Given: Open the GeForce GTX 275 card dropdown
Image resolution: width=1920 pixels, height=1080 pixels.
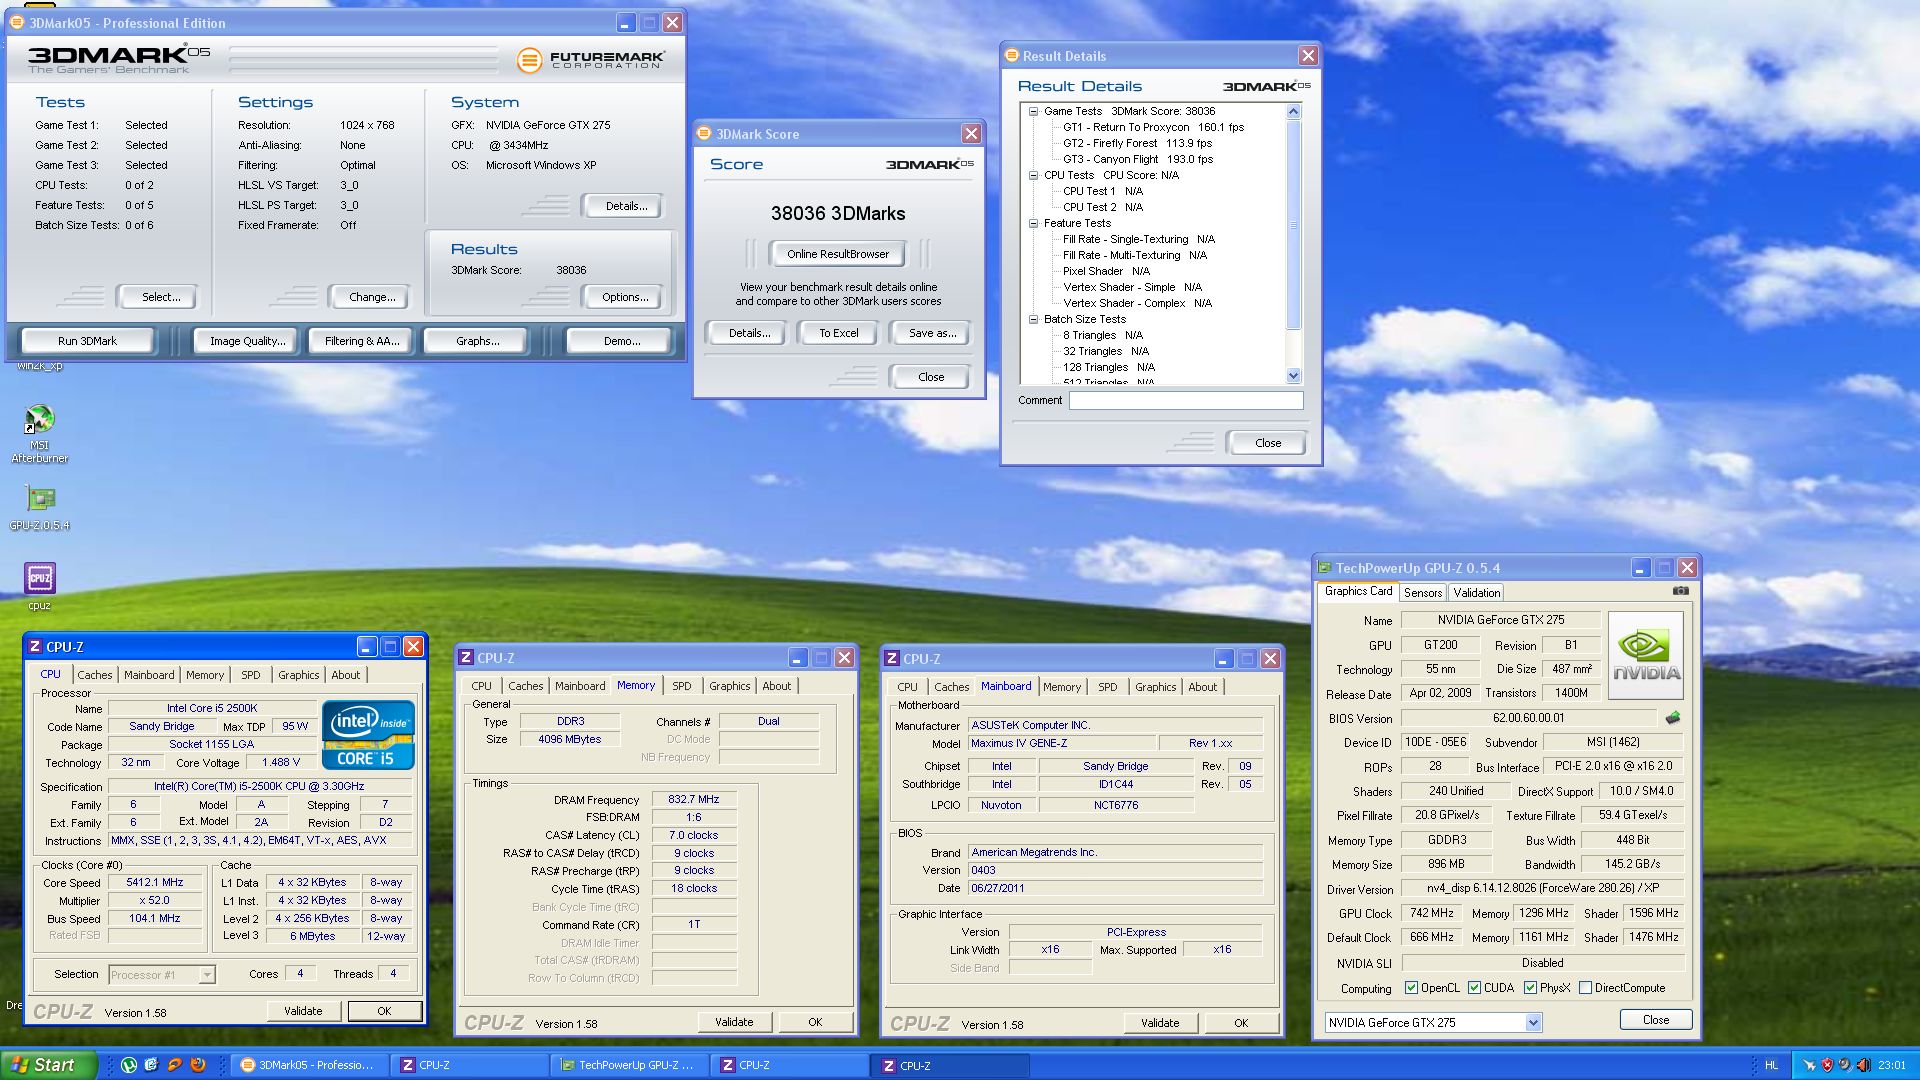Looking at the screenshot, I should (x=1533, y=1022).
